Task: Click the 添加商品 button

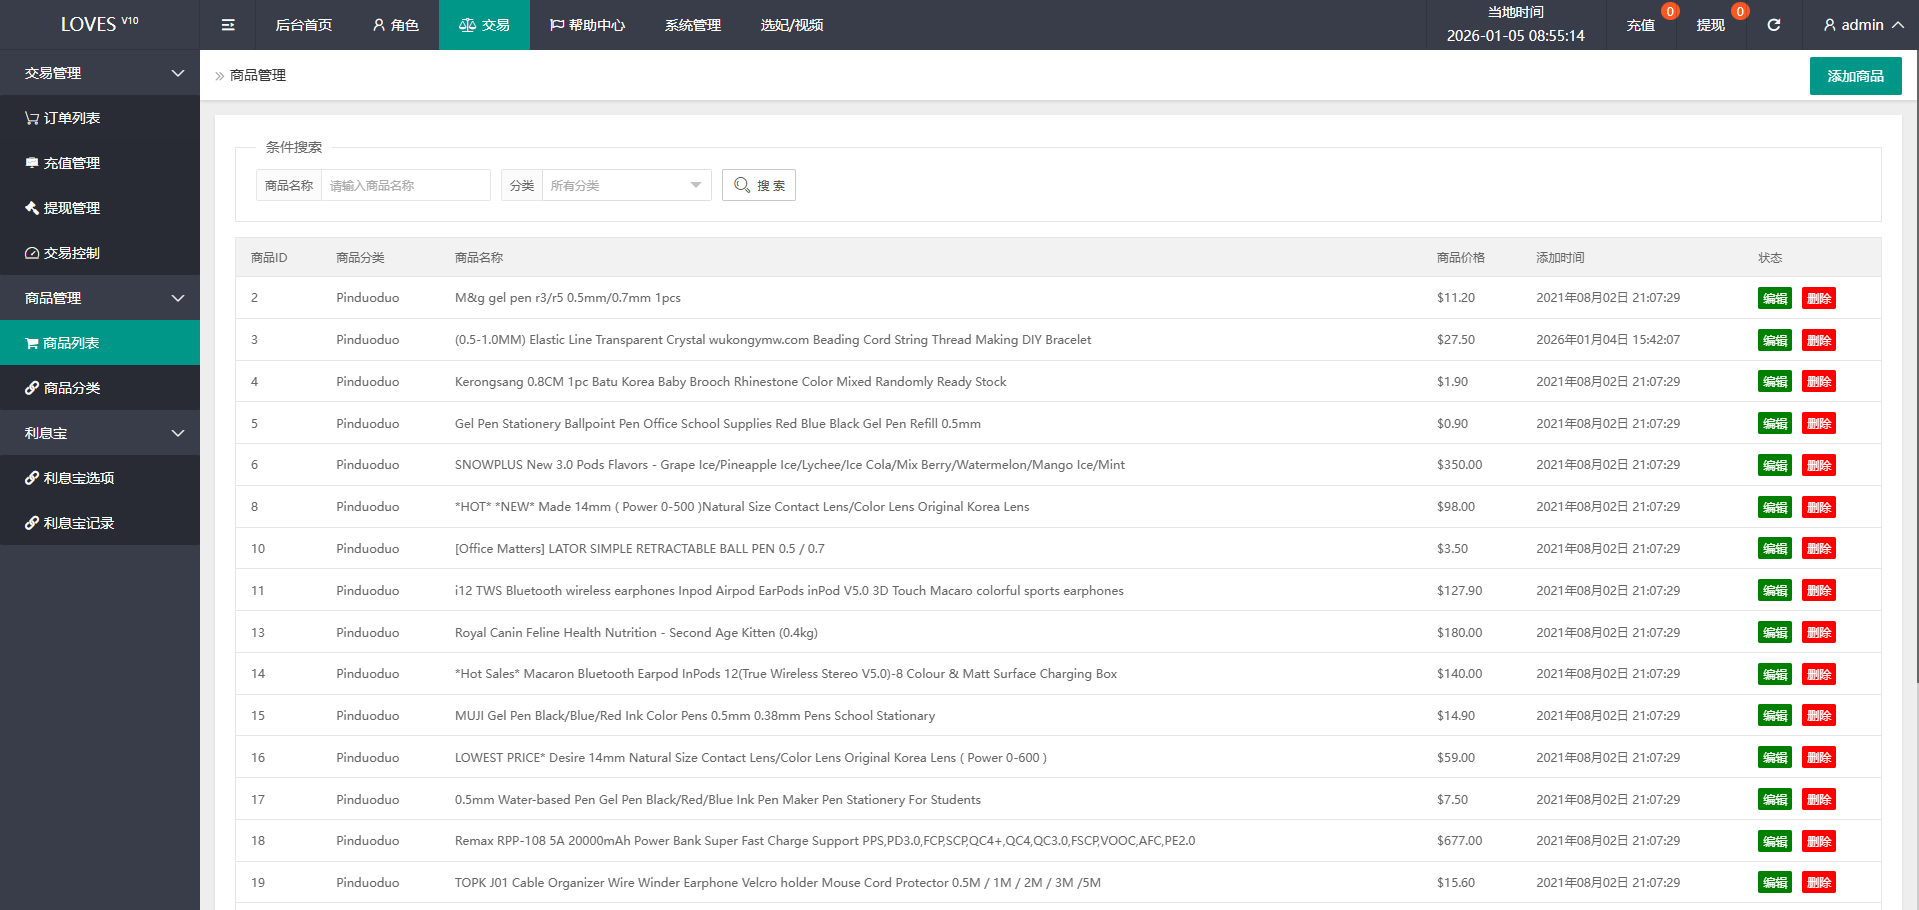Action: (1855, 76)
